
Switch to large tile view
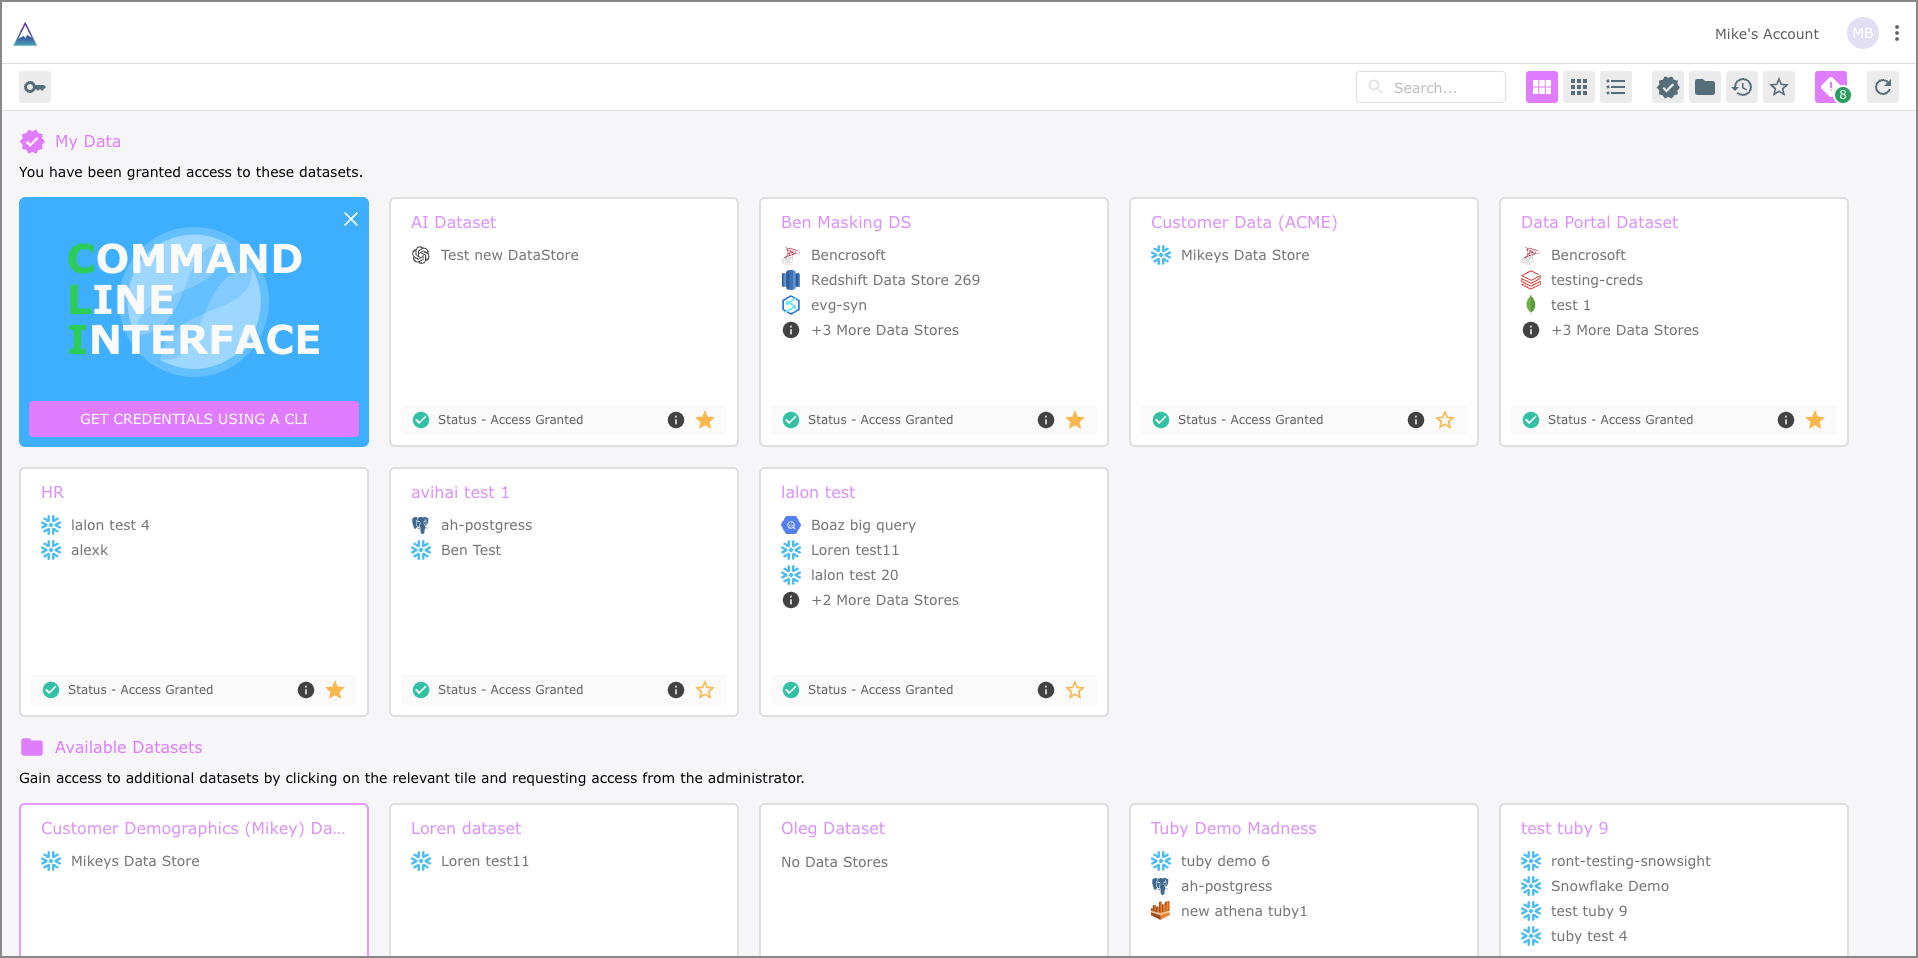[x=1542, y=87]
